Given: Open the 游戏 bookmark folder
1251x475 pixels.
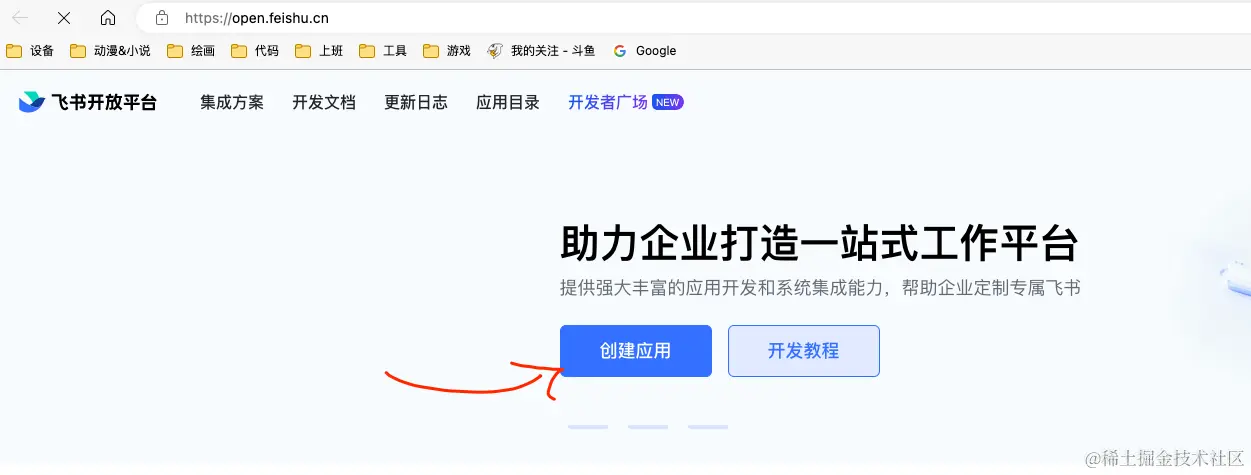Looking at the screenshot, I should [447, 51].
